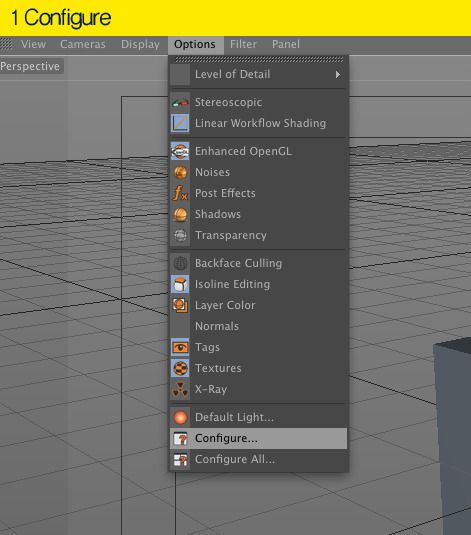This screenshot has width=471, height=535.
Task: Enable Enhanced OpenGL
Action: point(258,151)
